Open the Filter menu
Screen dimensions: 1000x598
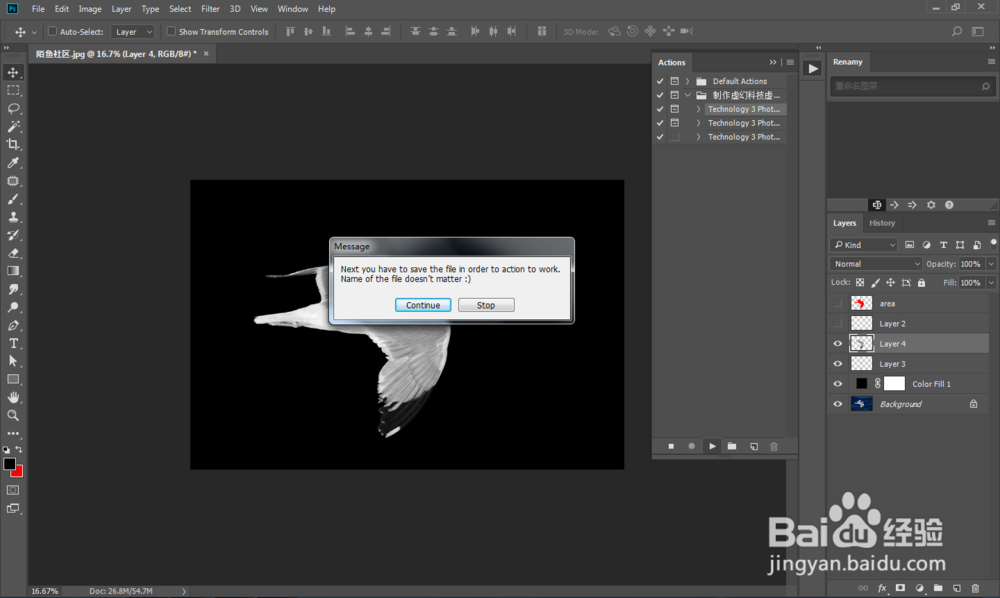[x=210, y=9]
